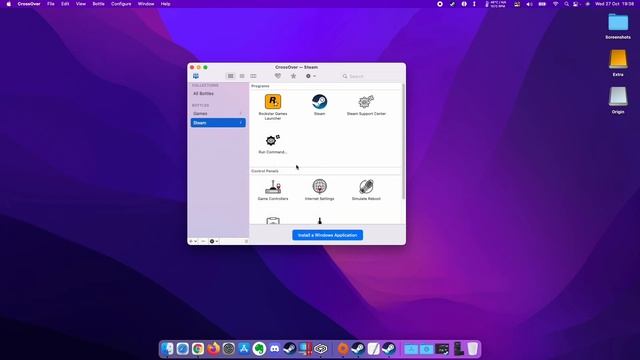Click the volume icon in menu bar
The width and height of the screenshot is (640, 360).
click(x=529, y=4)
